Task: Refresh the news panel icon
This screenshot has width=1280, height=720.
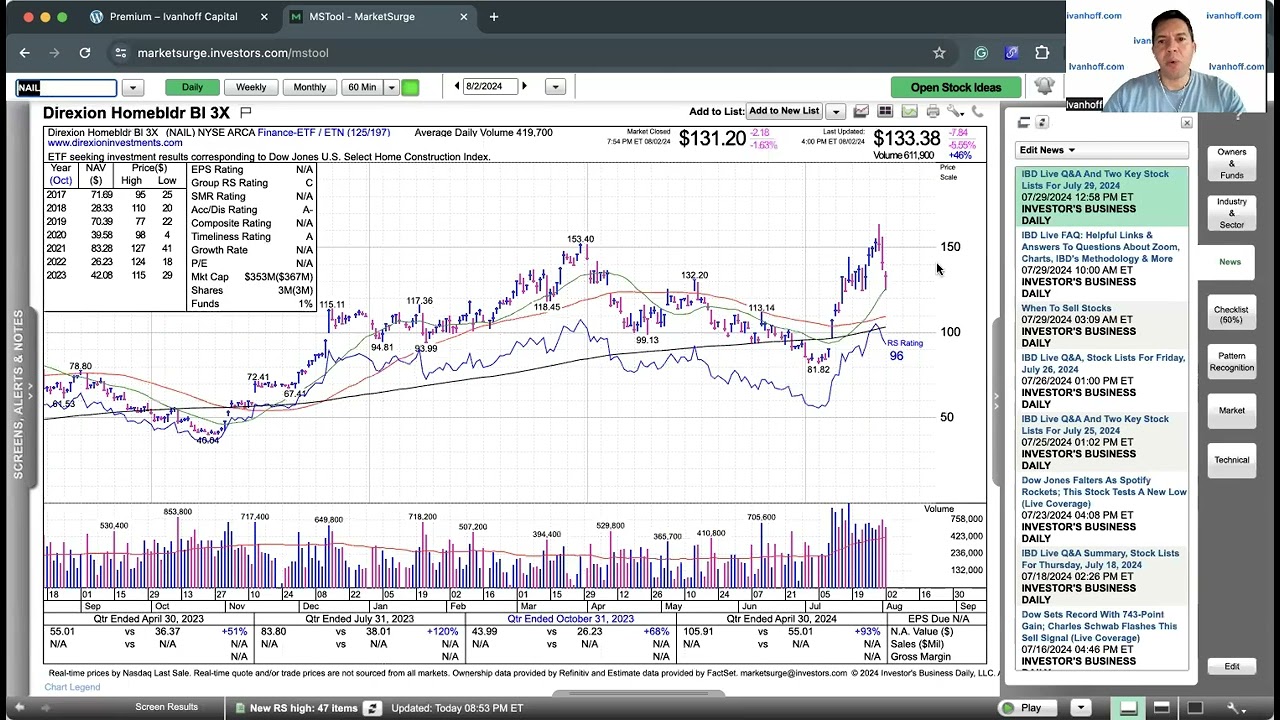Action: [x=1042, y=123]
